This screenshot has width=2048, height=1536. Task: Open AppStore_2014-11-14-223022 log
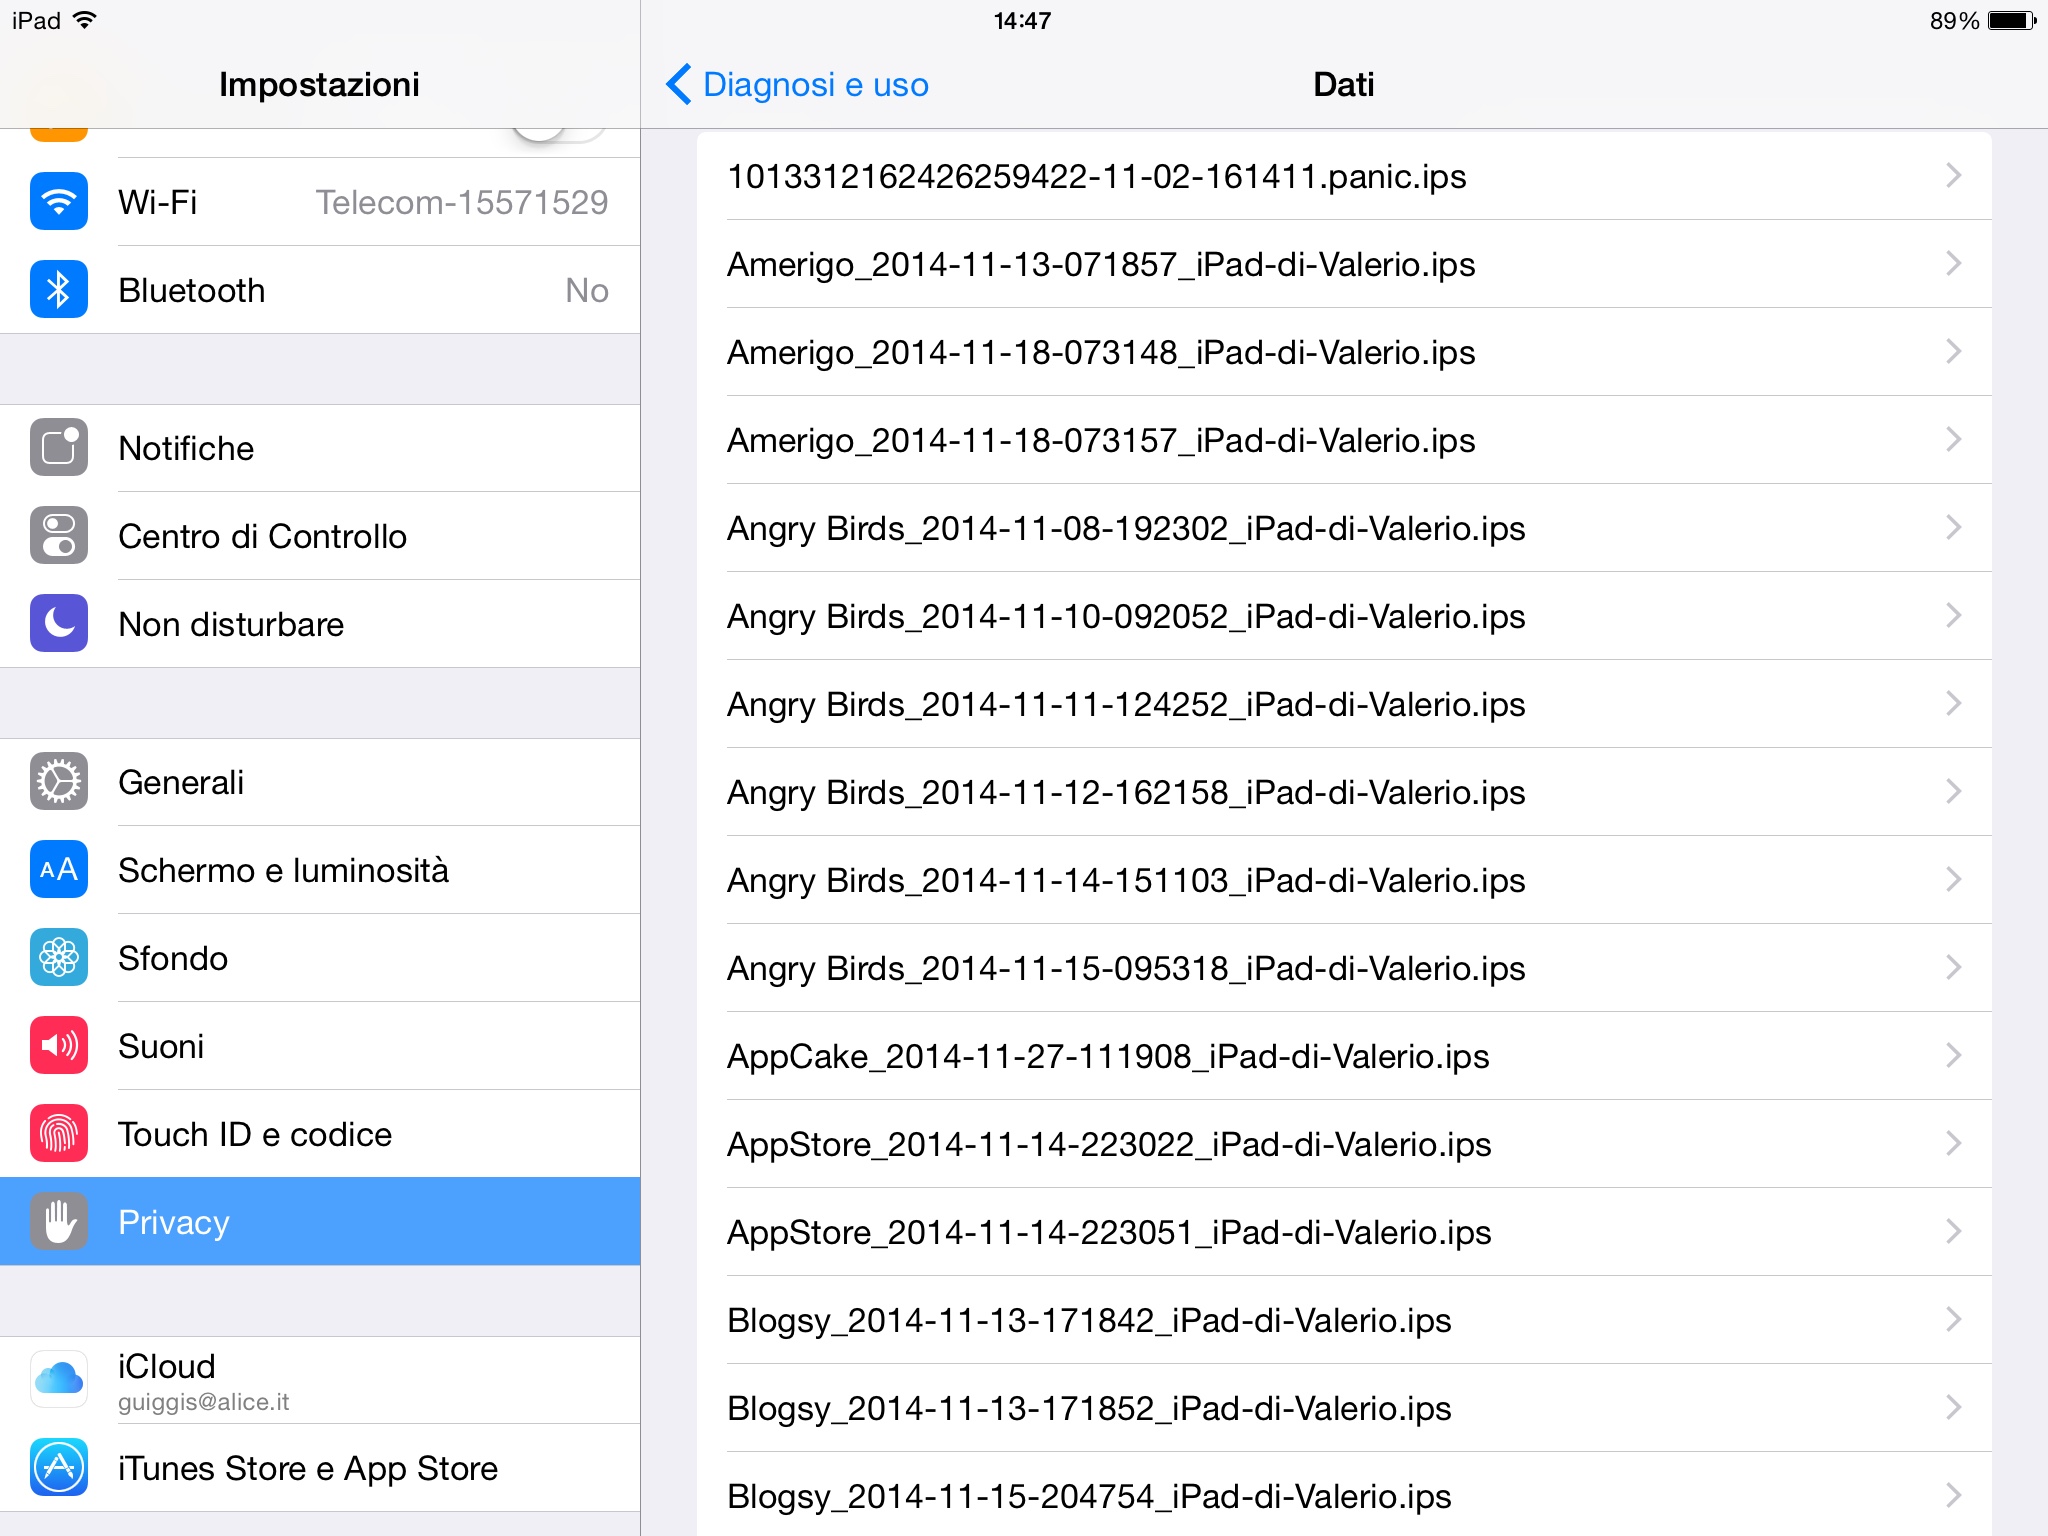tap(1344, 1144)
